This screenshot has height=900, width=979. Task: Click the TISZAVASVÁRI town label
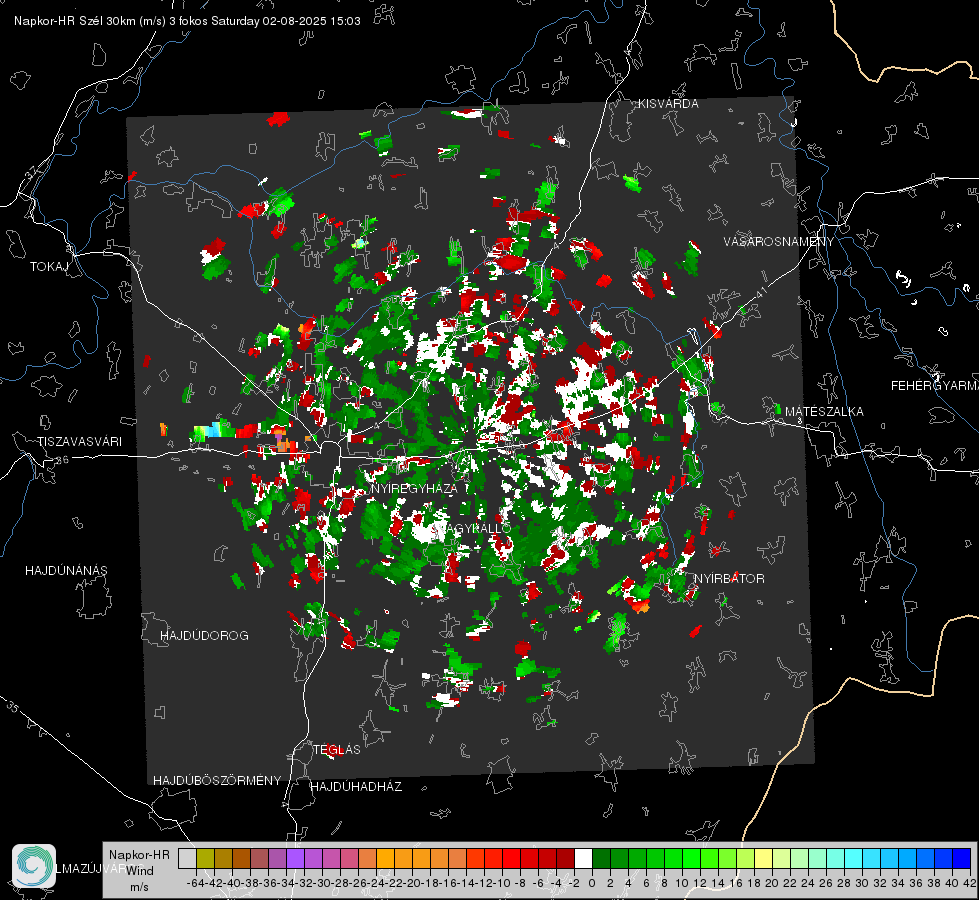point(79,442)
